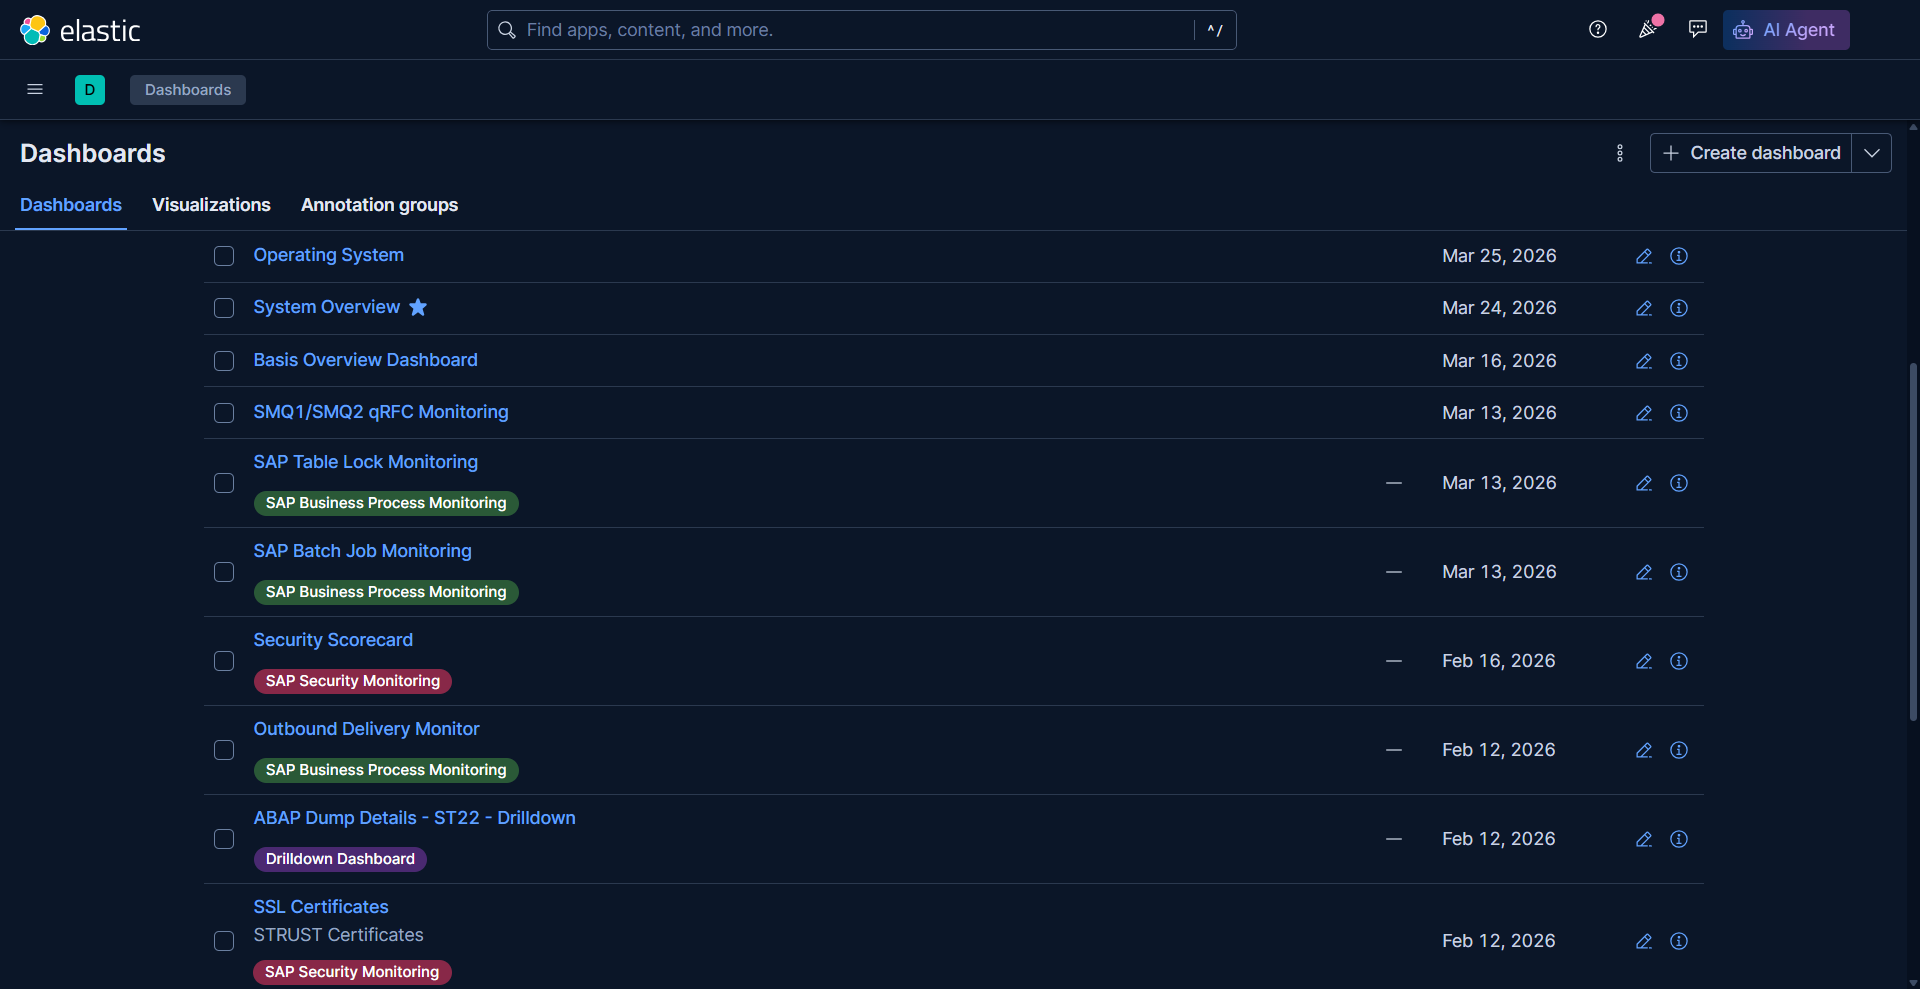
Task: Open the ABAP Dump Details ST22 Drilldown link
Action: coord(414,818)
